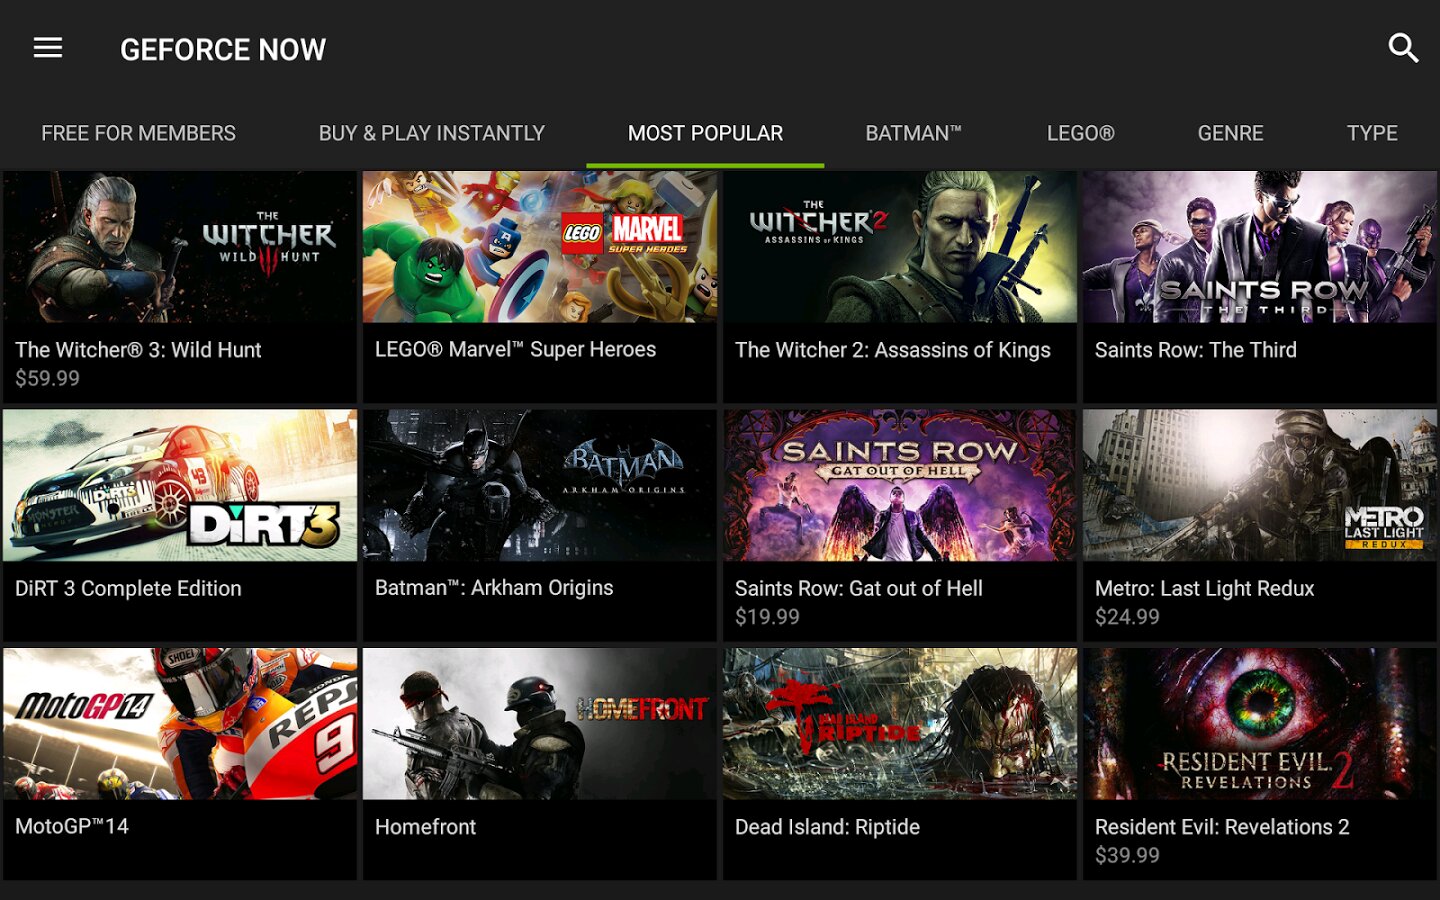Switch to the Genre tab

1230,133
